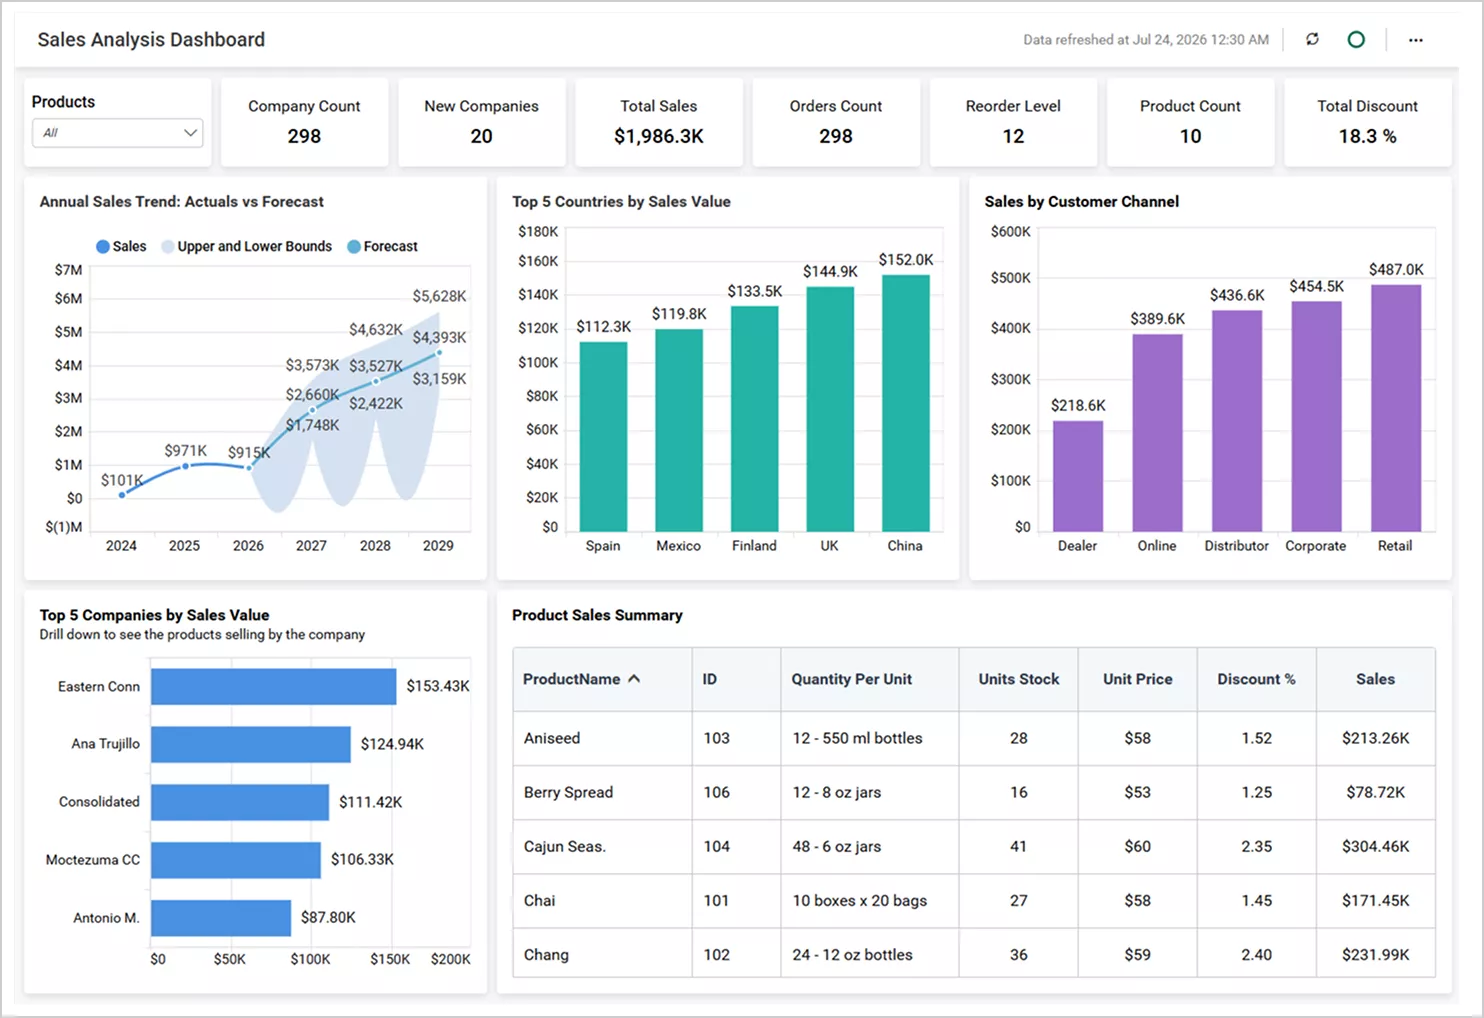The image size is (1484, 1018).
Task: Click the $487.0K label above Retail
Action: 1396,270
